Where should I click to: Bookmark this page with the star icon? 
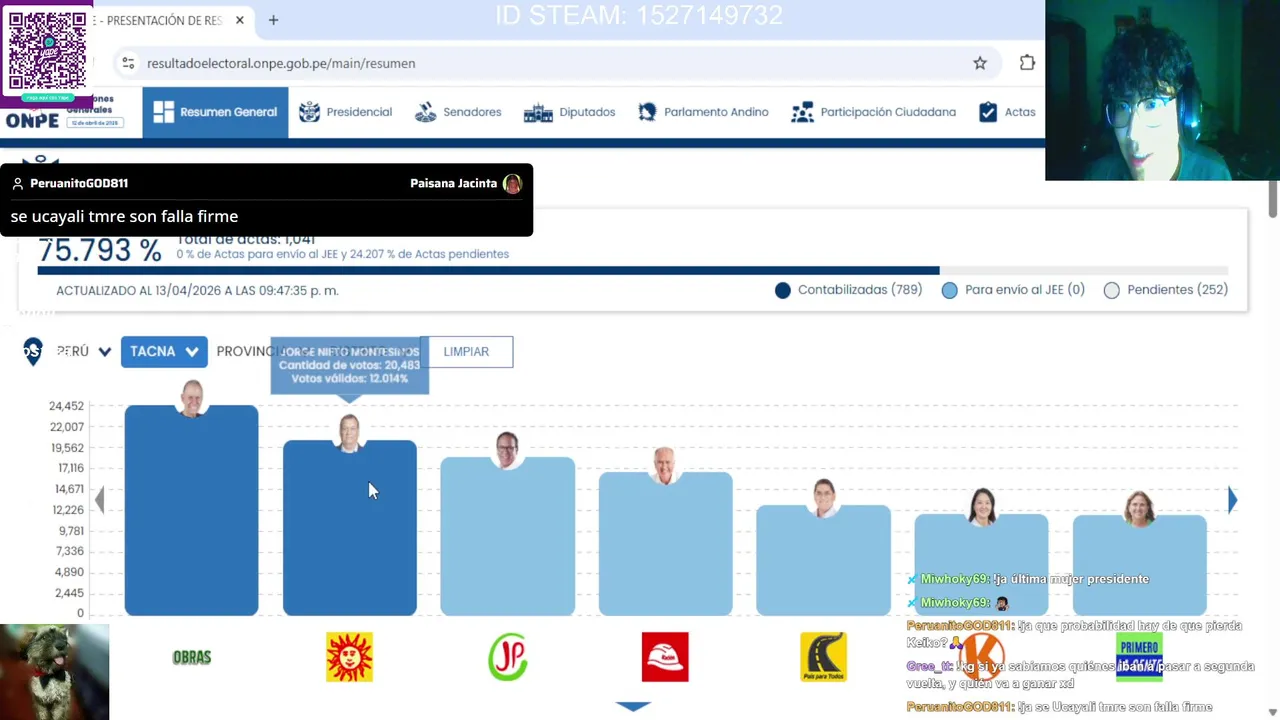click(980, 63)
